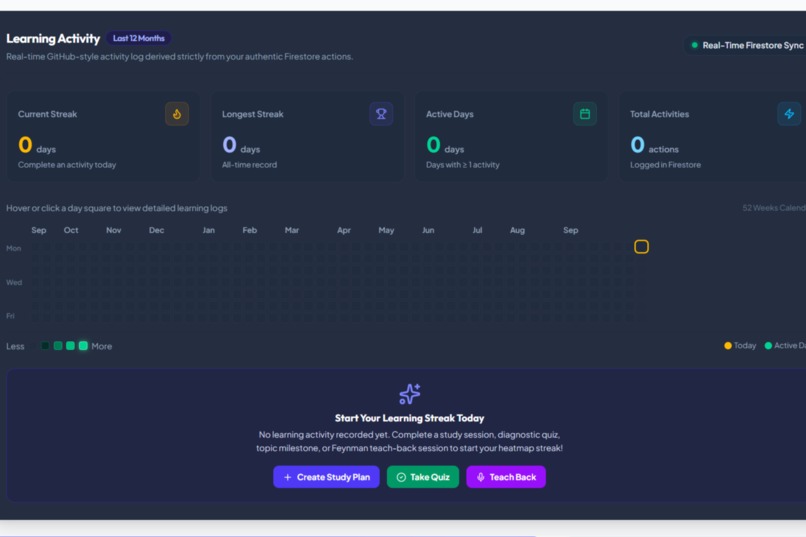The height and width of the screenshot is (537, 806).
Task: Click the Feb month label on heatmap
Action: (249, 230)
